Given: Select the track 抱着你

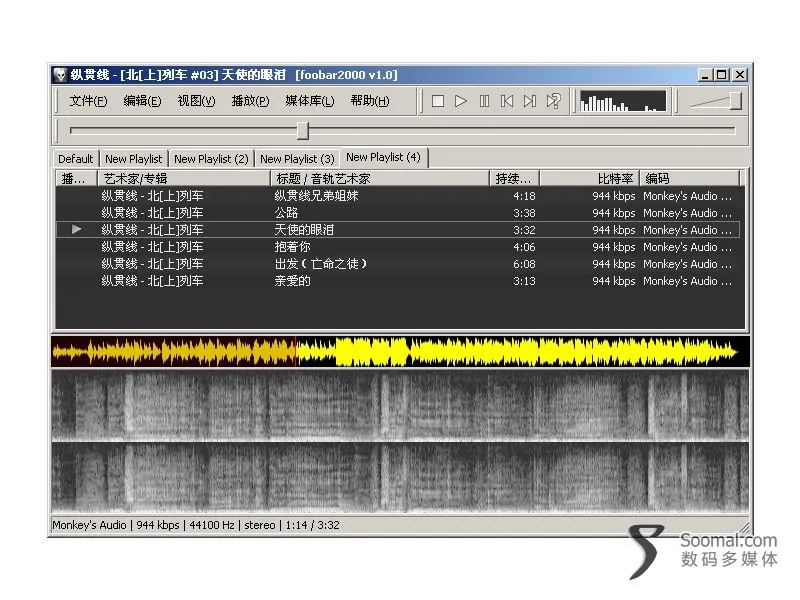Looking at the screenshot, I should click(398, 247).
